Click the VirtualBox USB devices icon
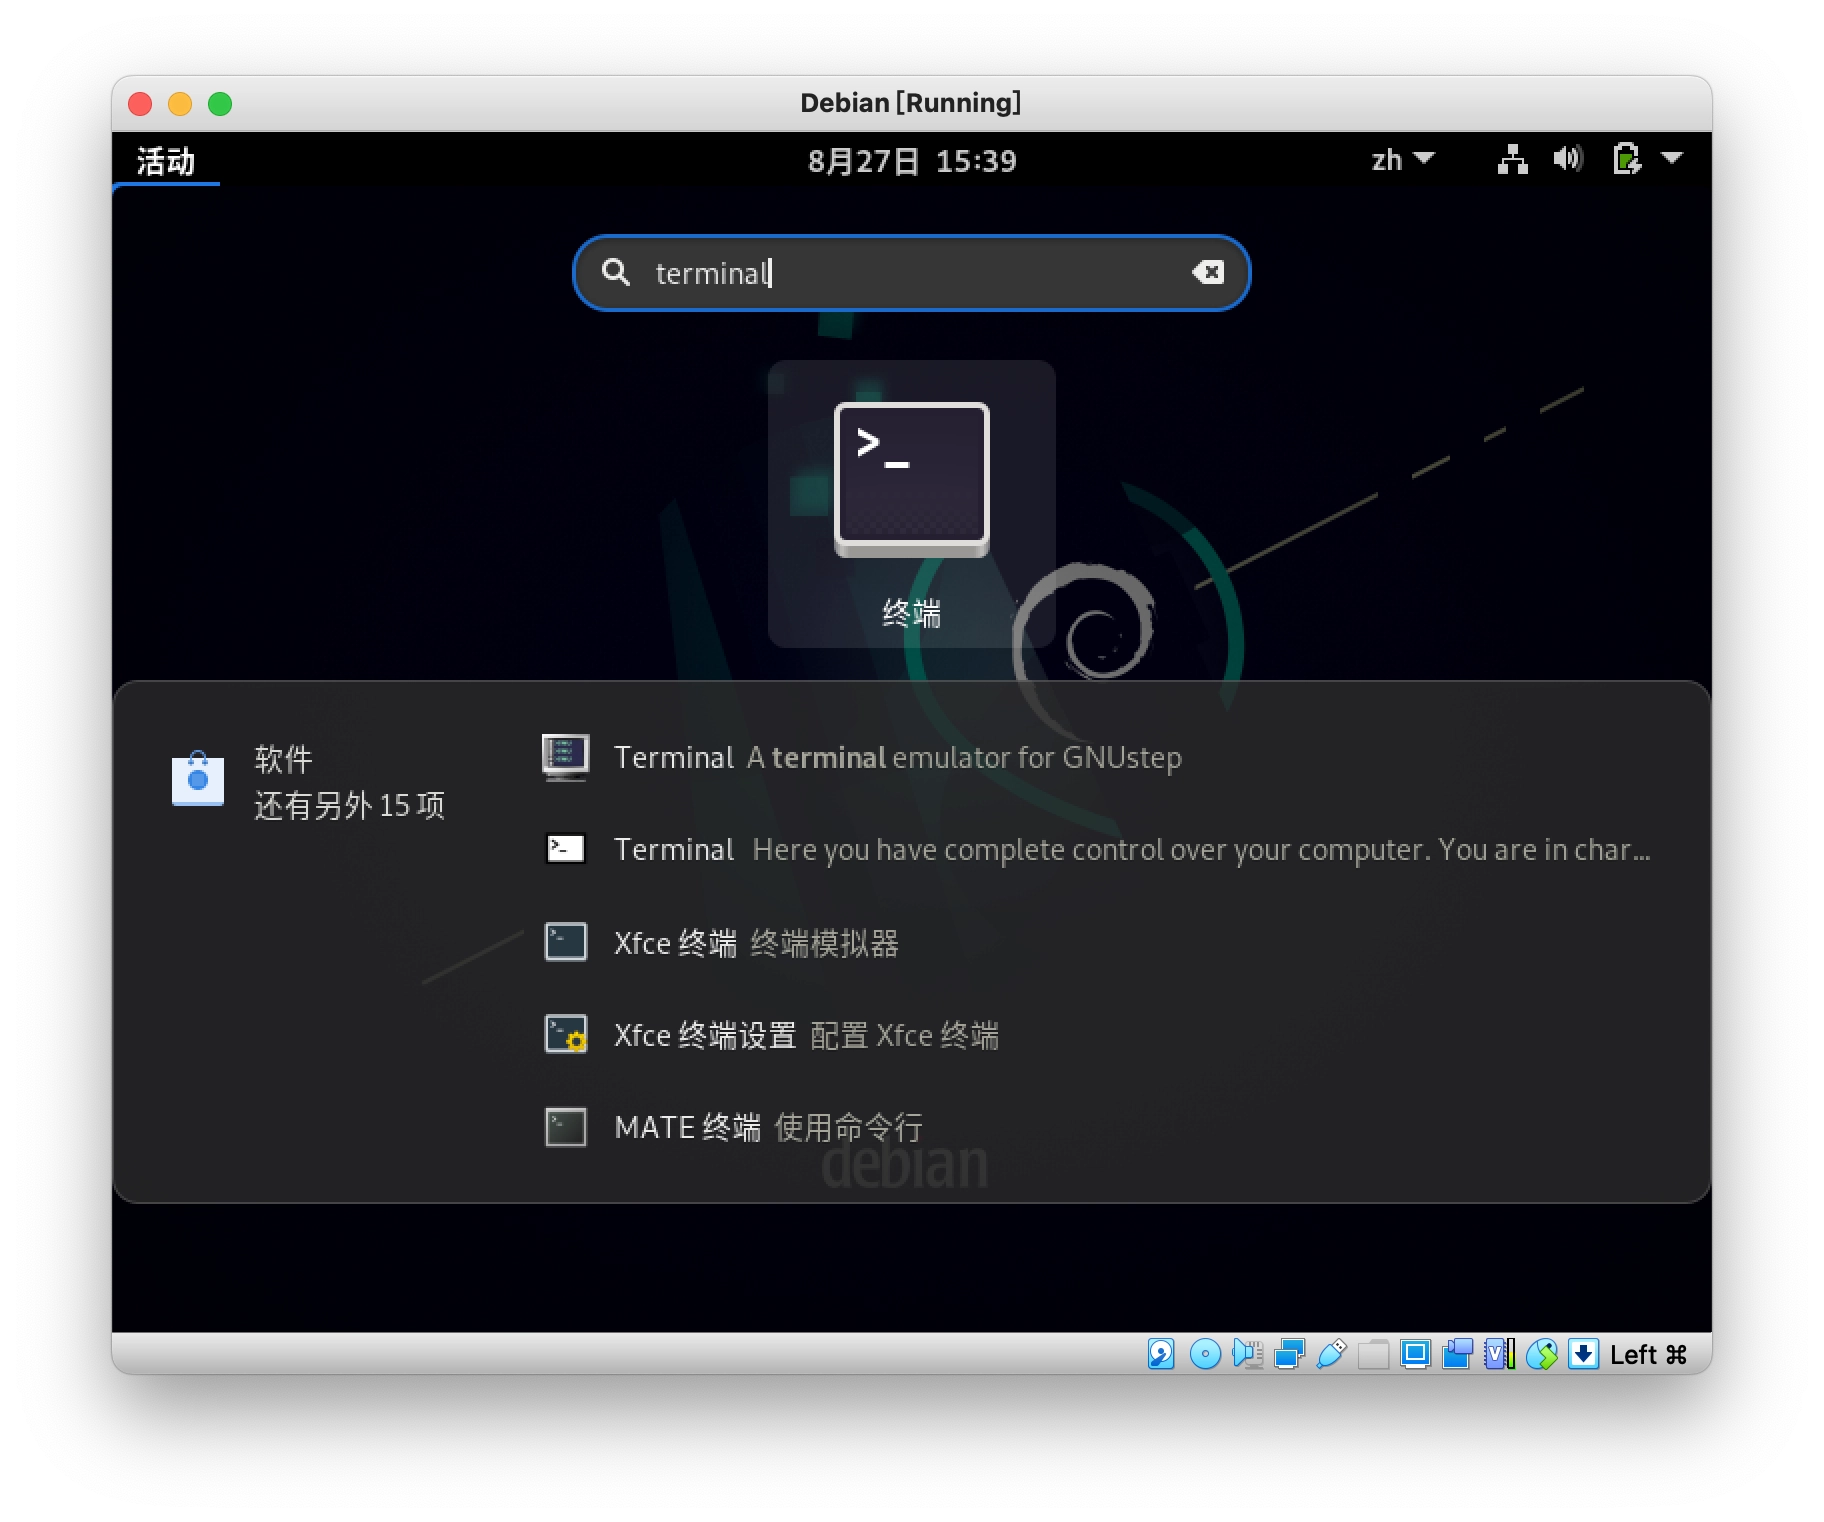 coord(1331,1354)
